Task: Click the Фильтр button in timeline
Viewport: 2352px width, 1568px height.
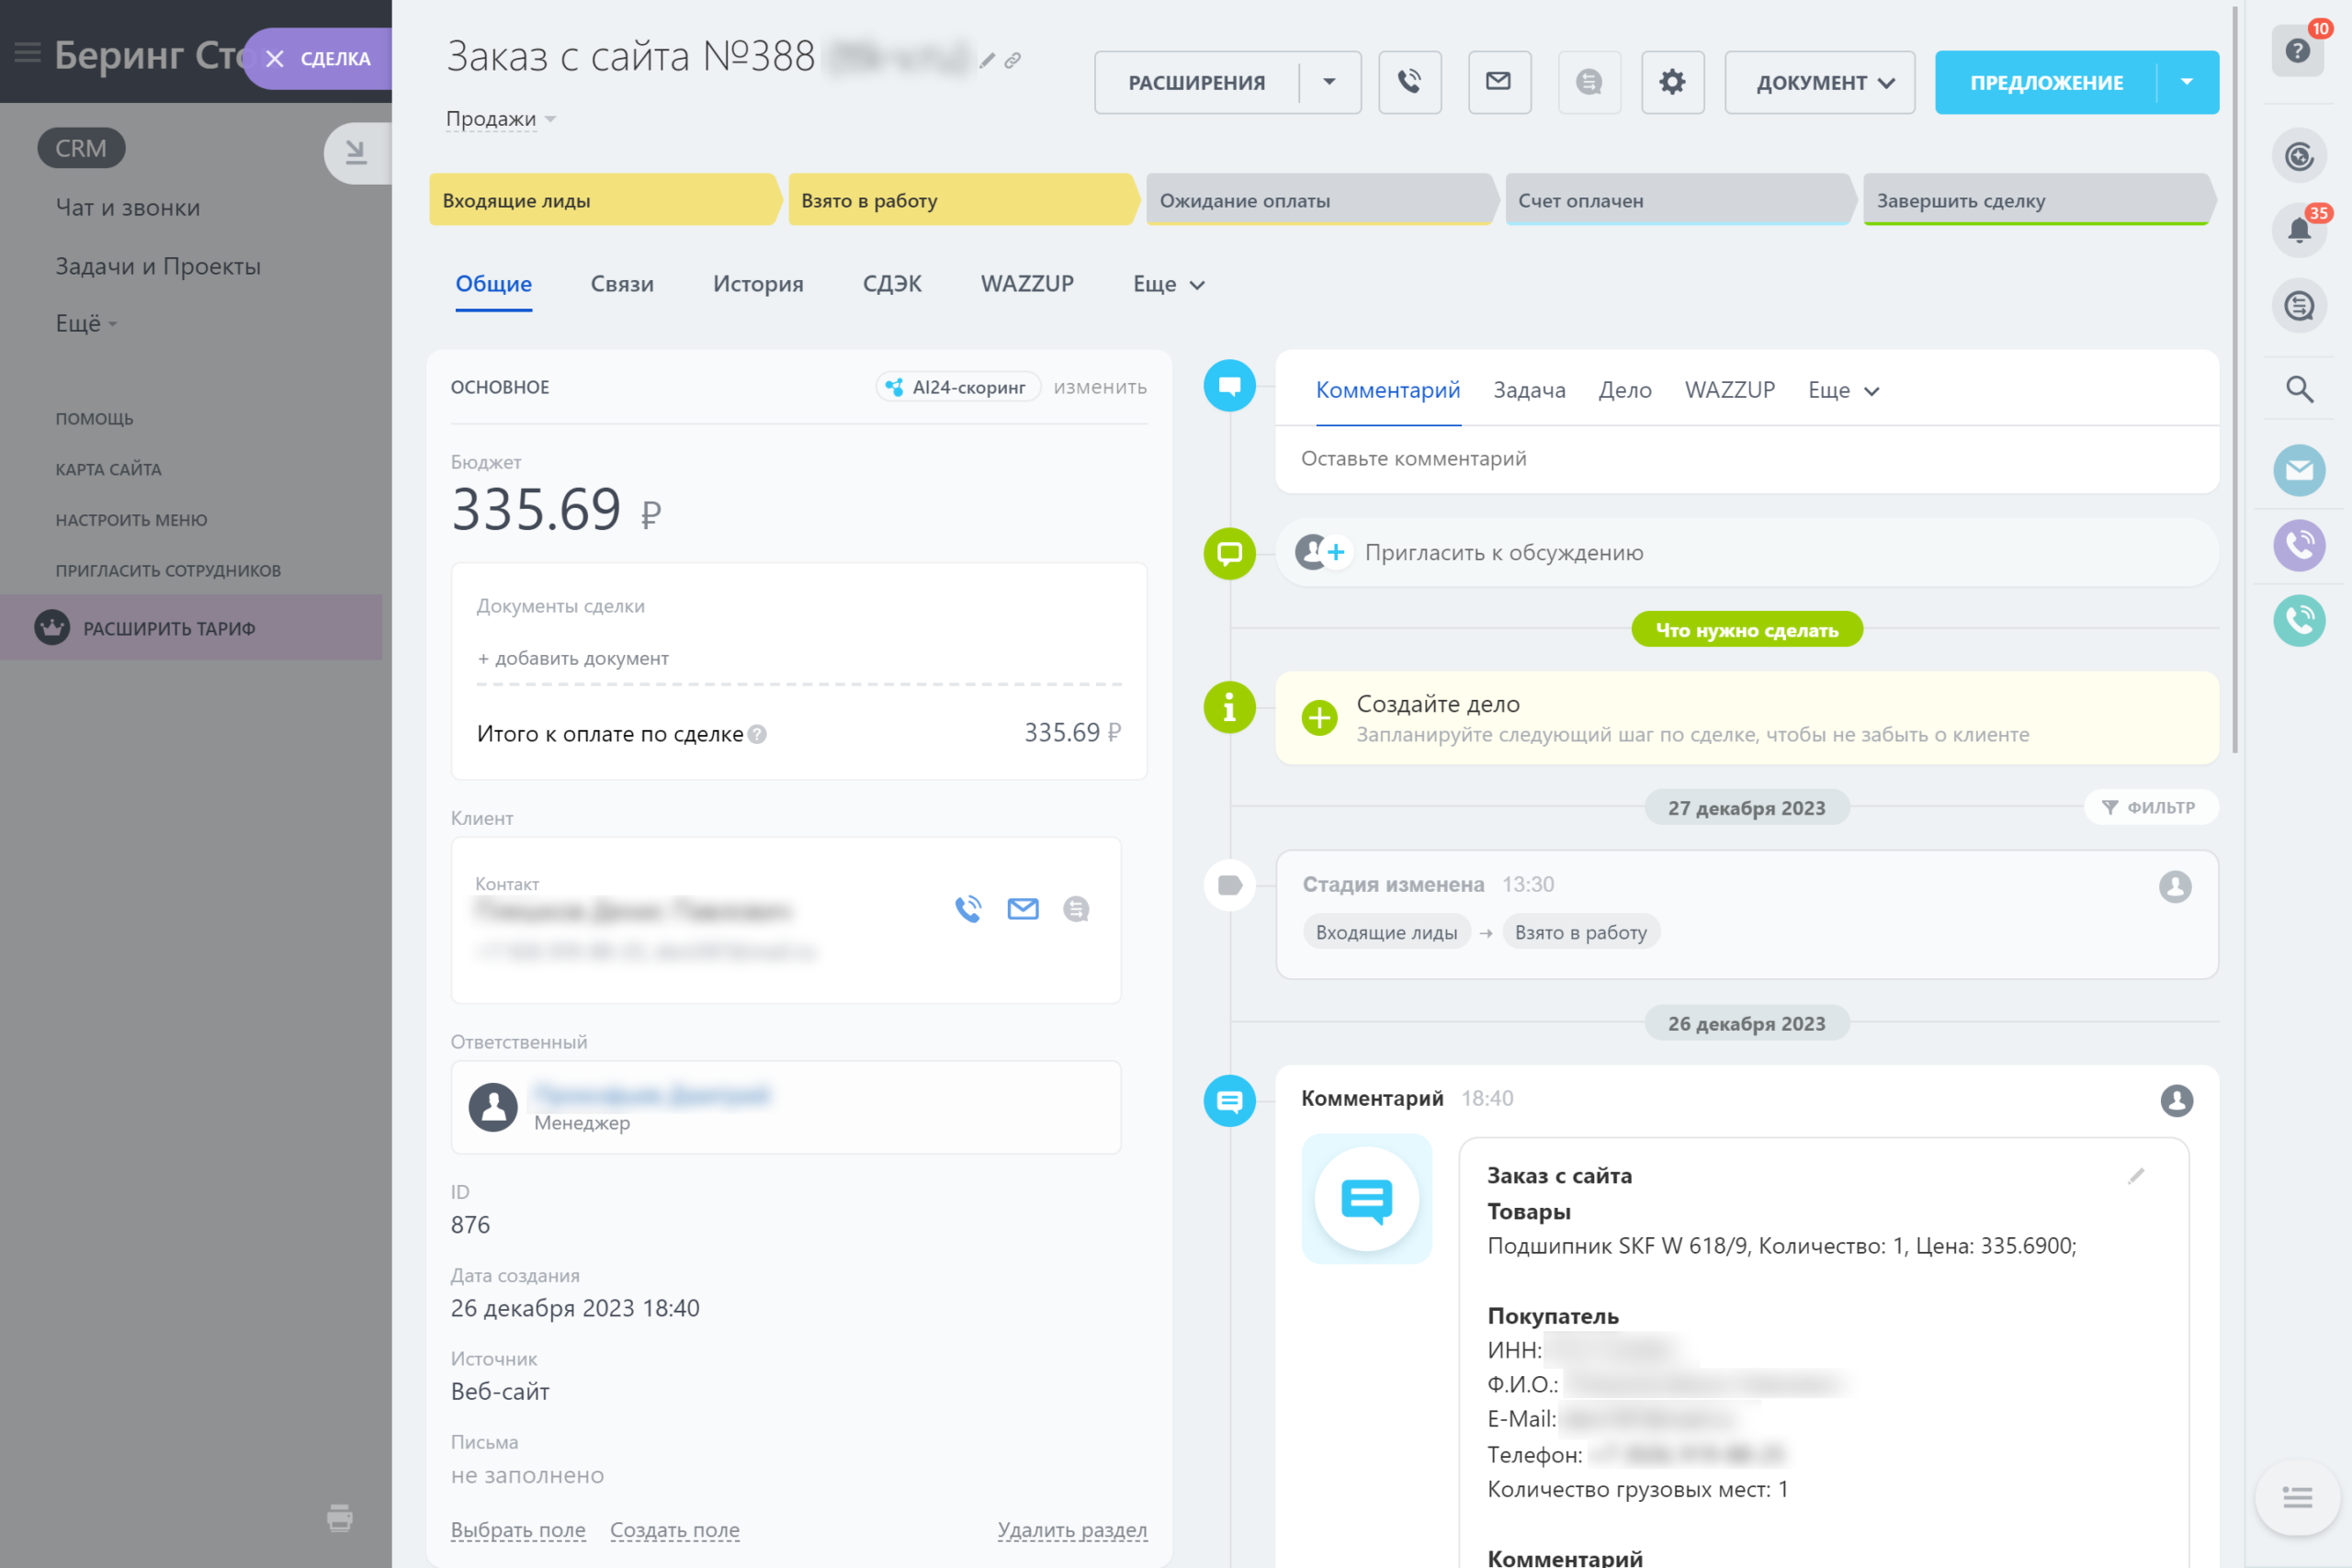Action: pyautogui.click(x=2150, y=807)
